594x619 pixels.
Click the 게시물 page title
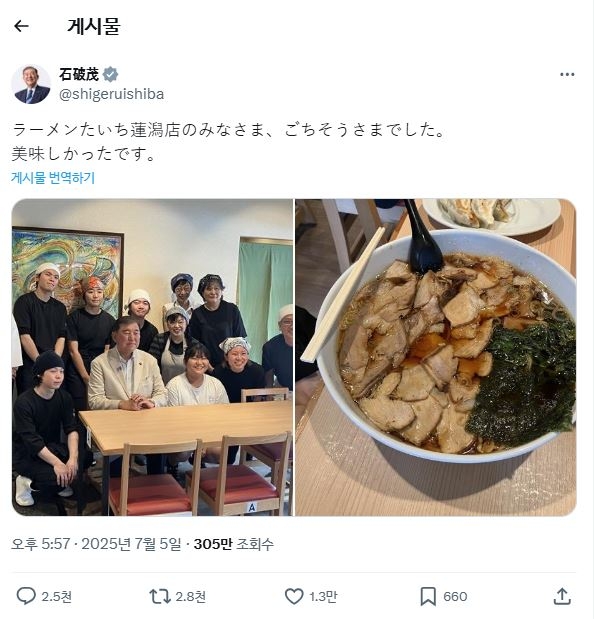point(94,26)
